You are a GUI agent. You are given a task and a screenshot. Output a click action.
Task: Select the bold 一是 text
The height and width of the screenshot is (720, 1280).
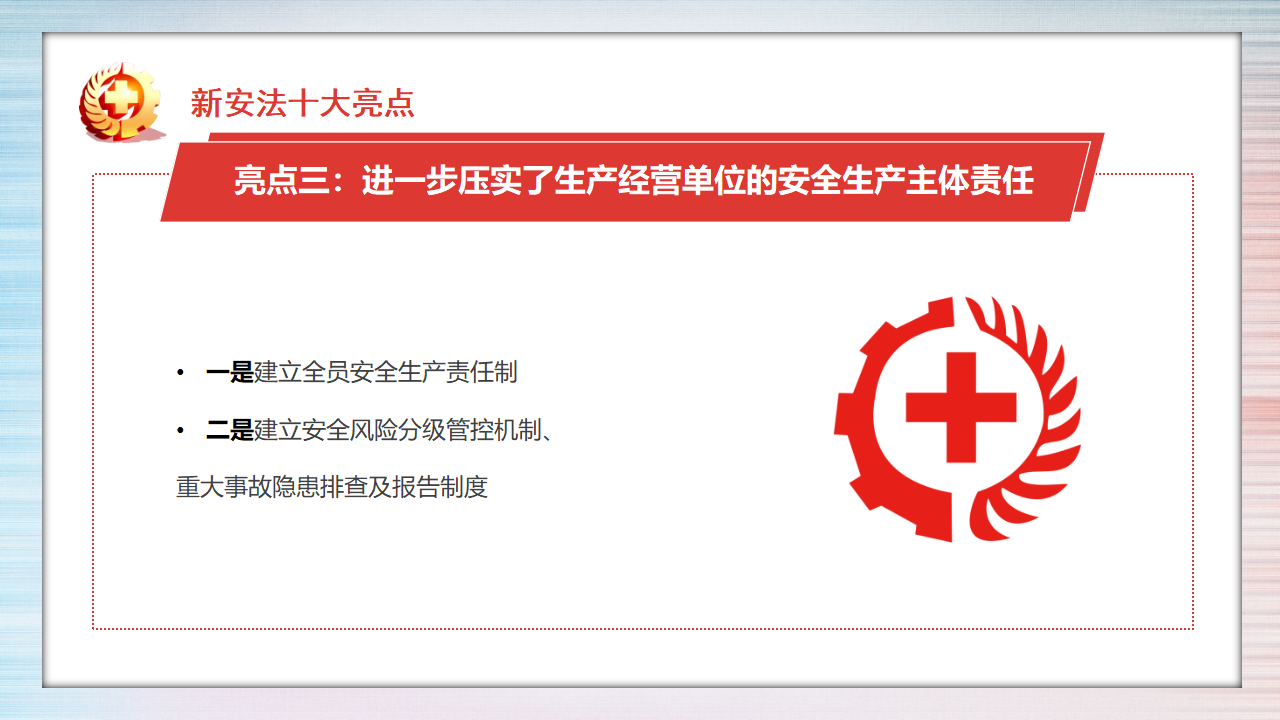point(230,373)
